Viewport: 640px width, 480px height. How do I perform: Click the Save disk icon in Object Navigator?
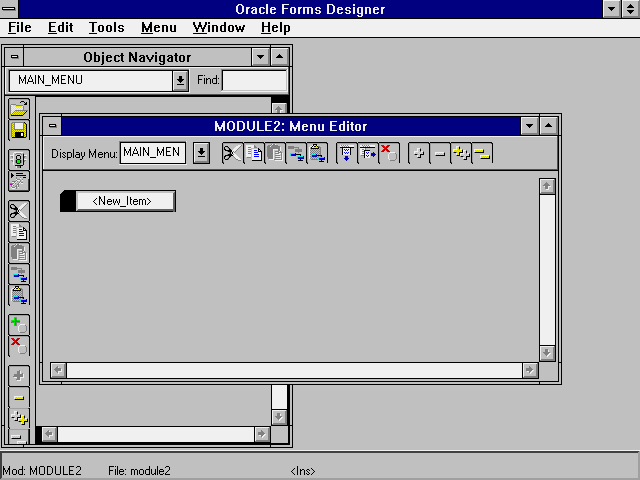click(x=19, y=130)
